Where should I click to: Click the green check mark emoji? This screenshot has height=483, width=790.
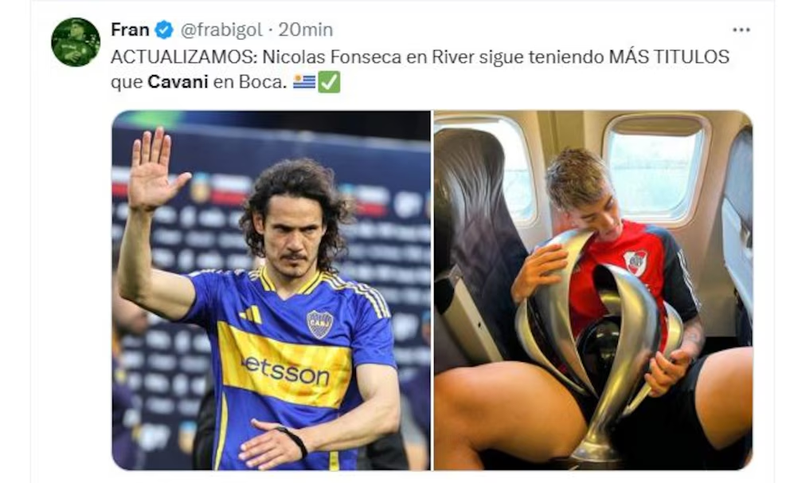(x=330, y=82)
